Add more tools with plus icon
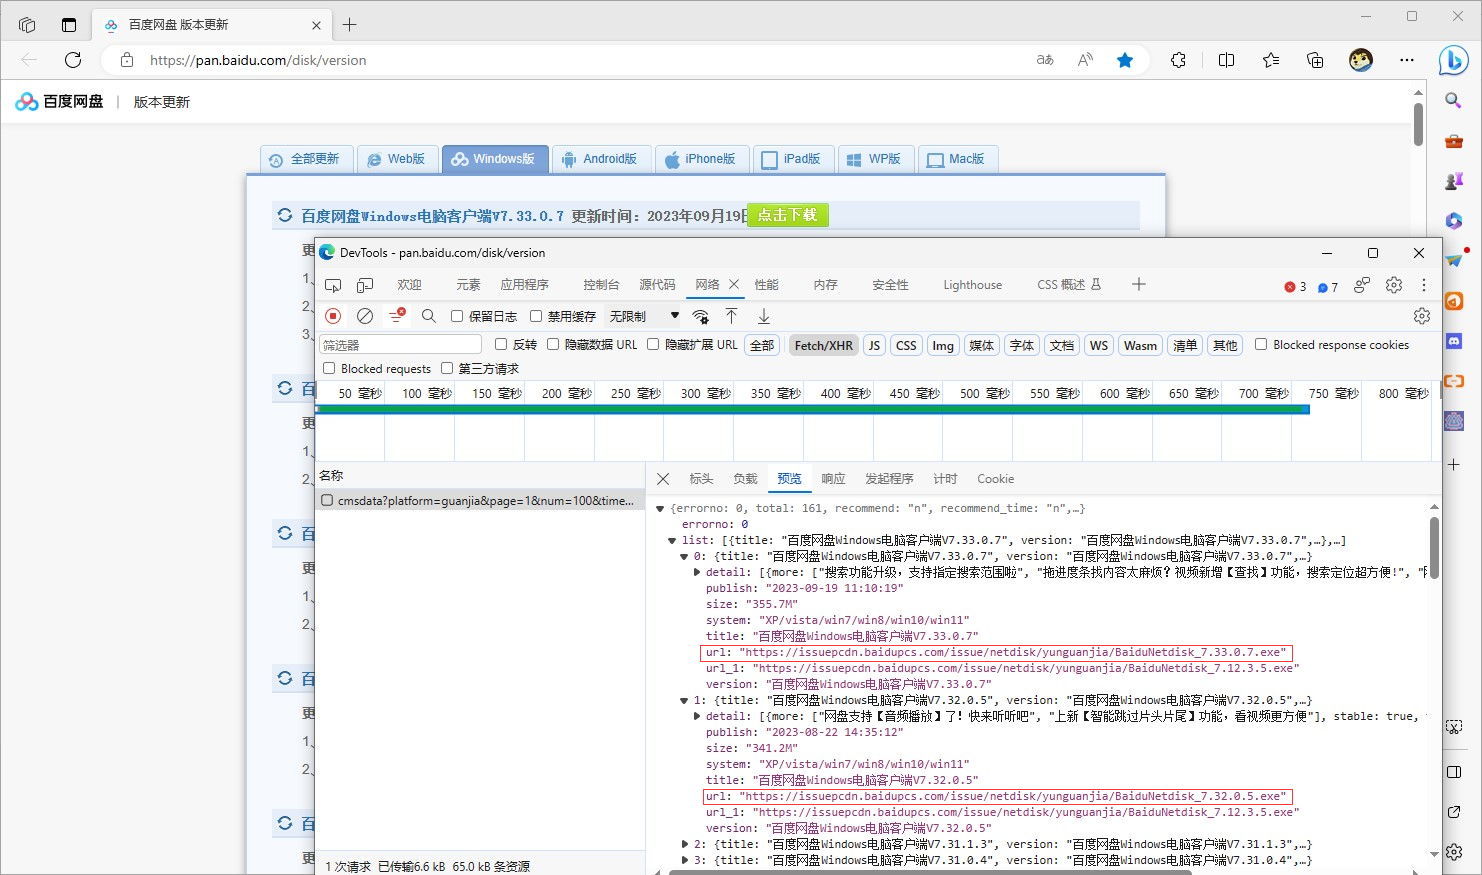This screenshot has width=1482, height=875. click(x=1139, y=285)
